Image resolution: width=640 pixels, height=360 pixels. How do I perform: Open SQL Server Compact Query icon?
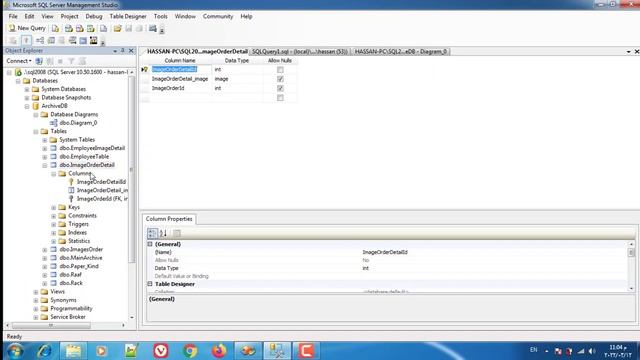pyautogui.click(x=104, y=28)
